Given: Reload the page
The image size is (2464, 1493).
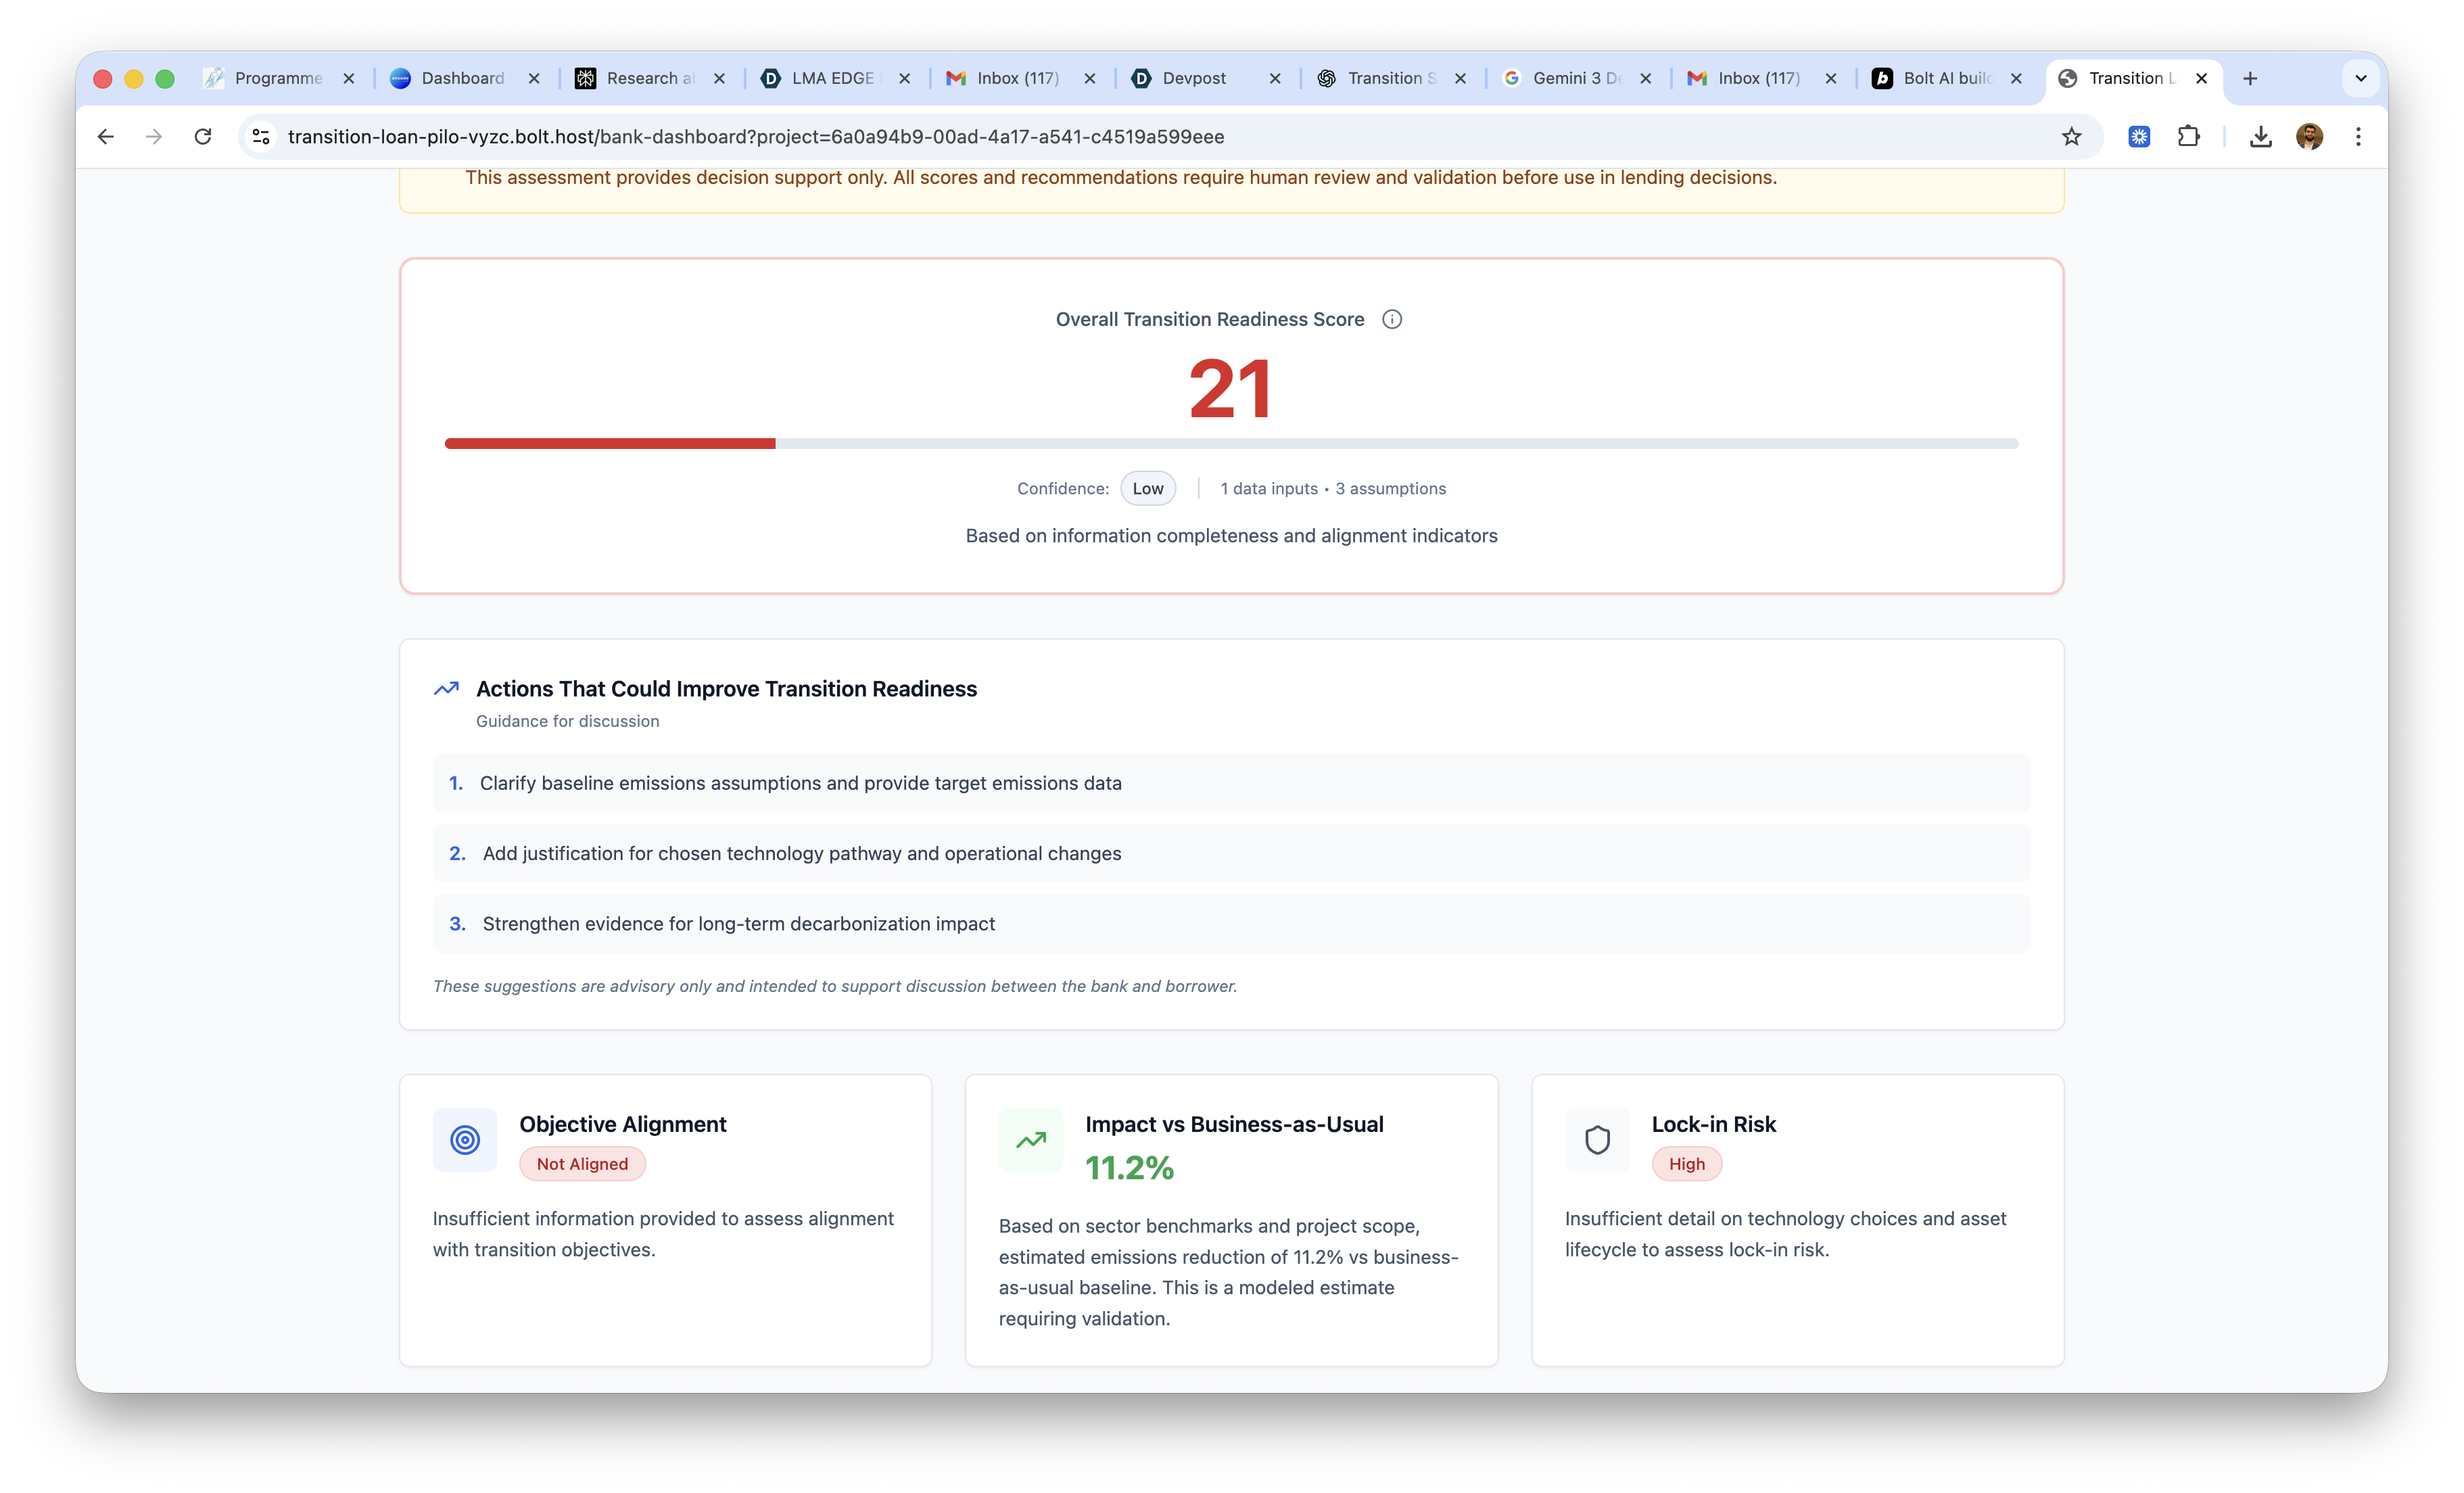Looking at the screenshot, I should [203, 137].
